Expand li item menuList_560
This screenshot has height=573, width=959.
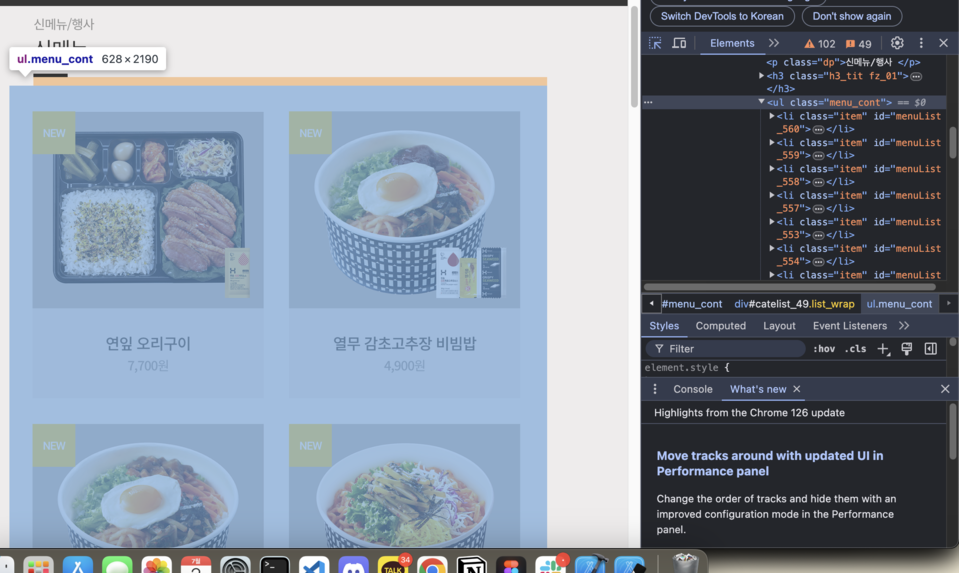coord(772,116)
